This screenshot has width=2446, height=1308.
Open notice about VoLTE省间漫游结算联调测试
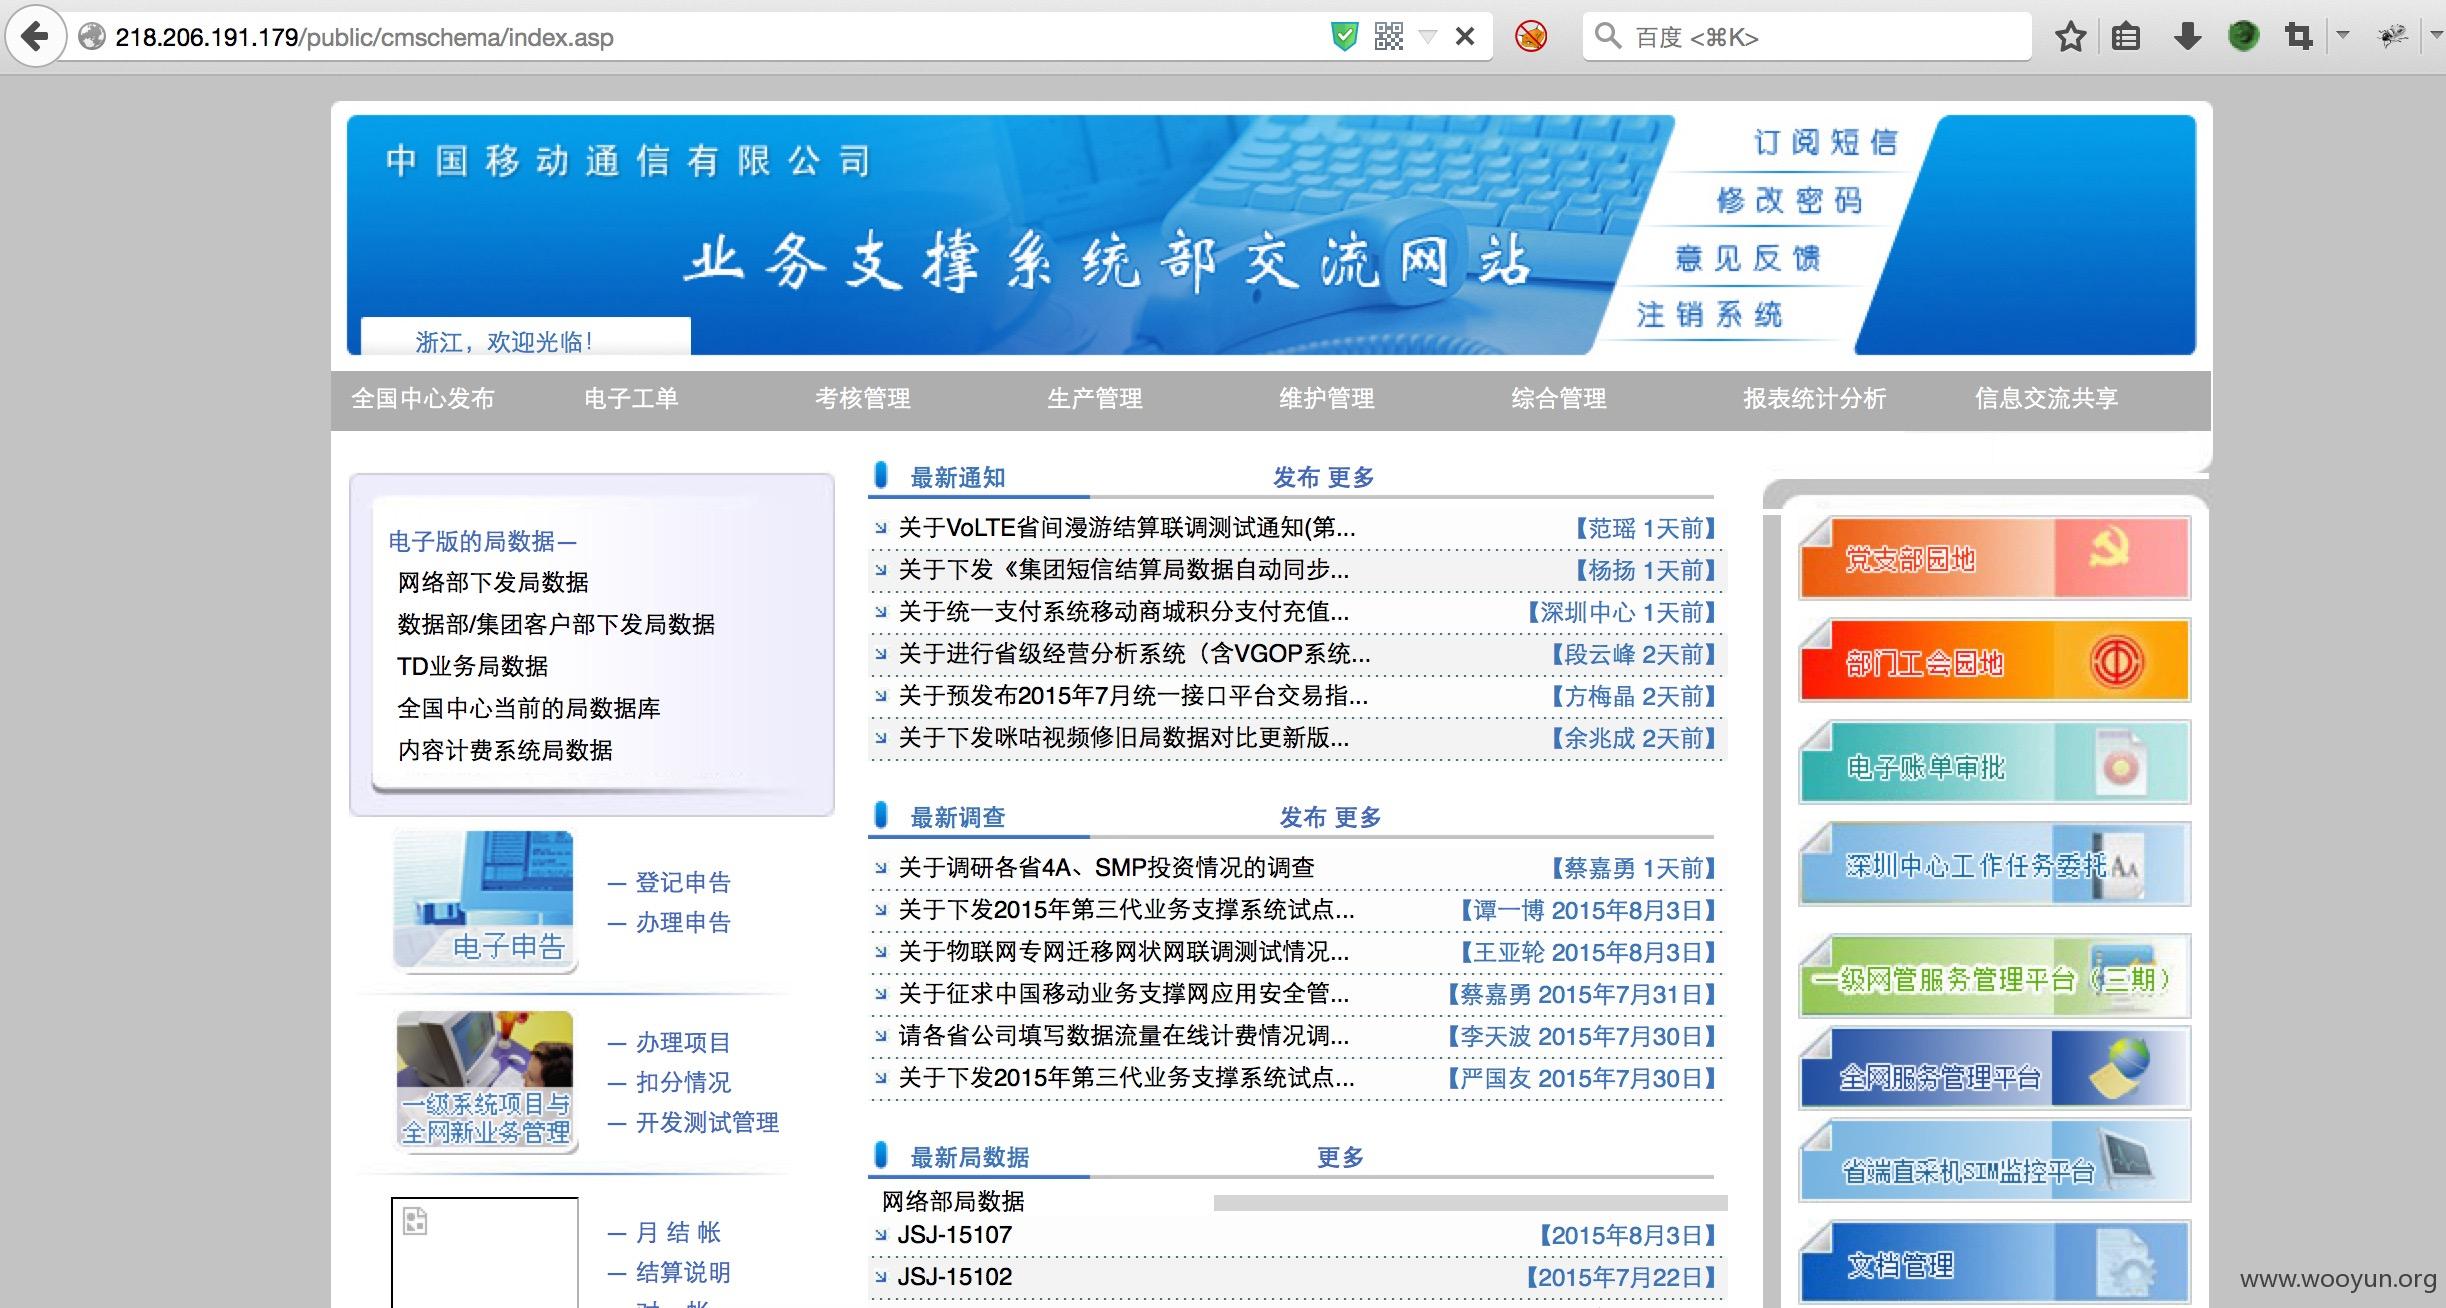coord(1126,528)
